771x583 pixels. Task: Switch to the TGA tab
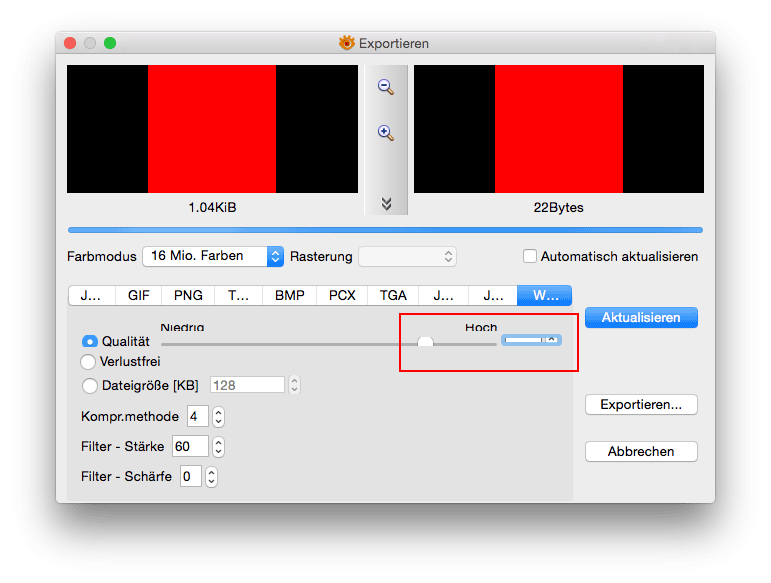(393, 295)
